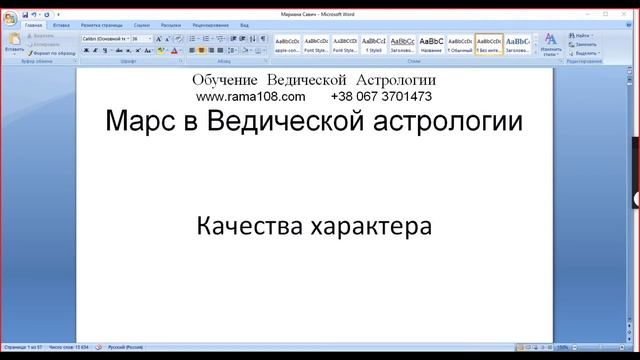
Task: Click the highlighted center alignment icon
Action: coord(201,51)
